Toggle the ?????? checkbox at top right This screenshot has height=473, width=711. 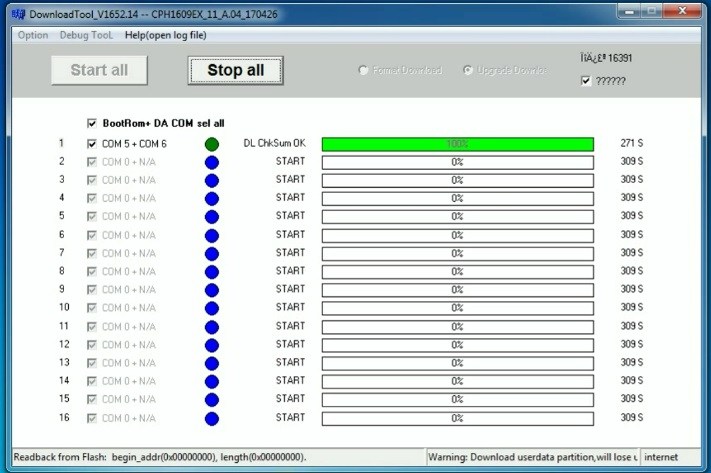586,81
